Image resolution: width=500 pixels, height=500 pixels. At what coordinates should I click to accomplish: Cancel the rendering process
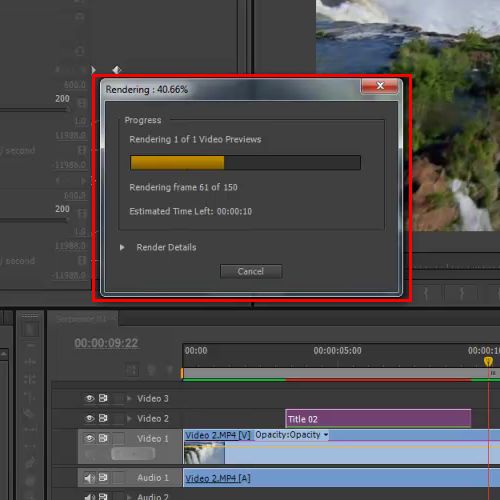251,271
